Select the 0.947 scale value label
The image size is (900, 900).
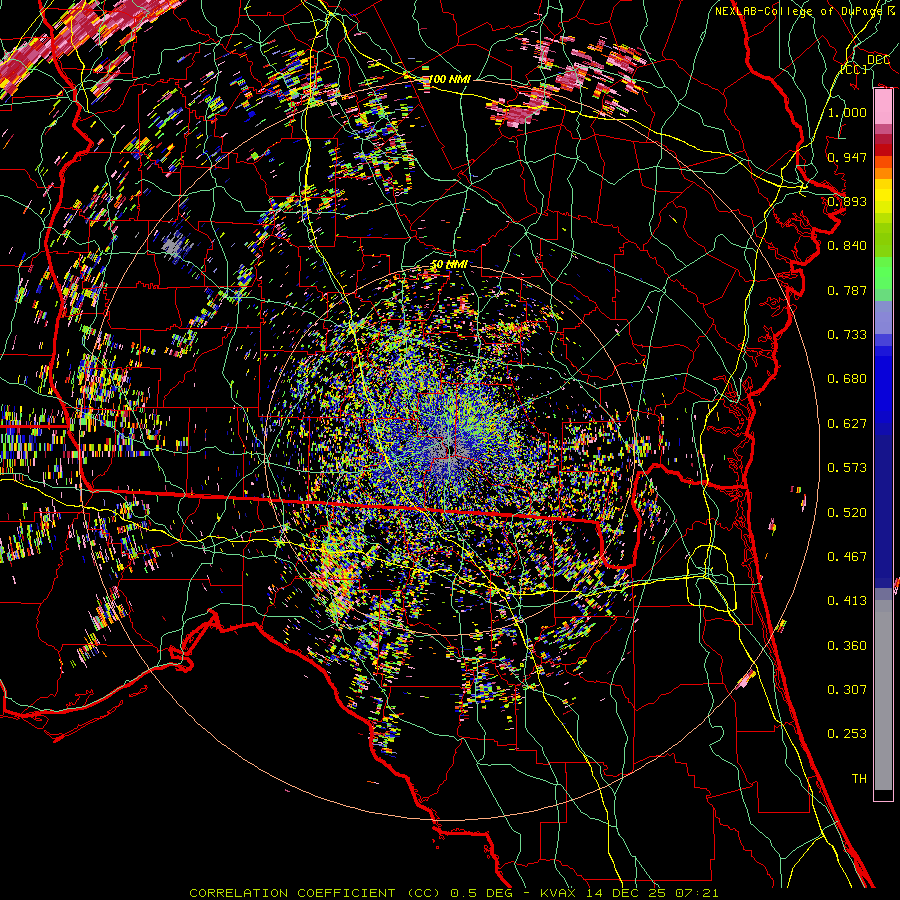847,157
